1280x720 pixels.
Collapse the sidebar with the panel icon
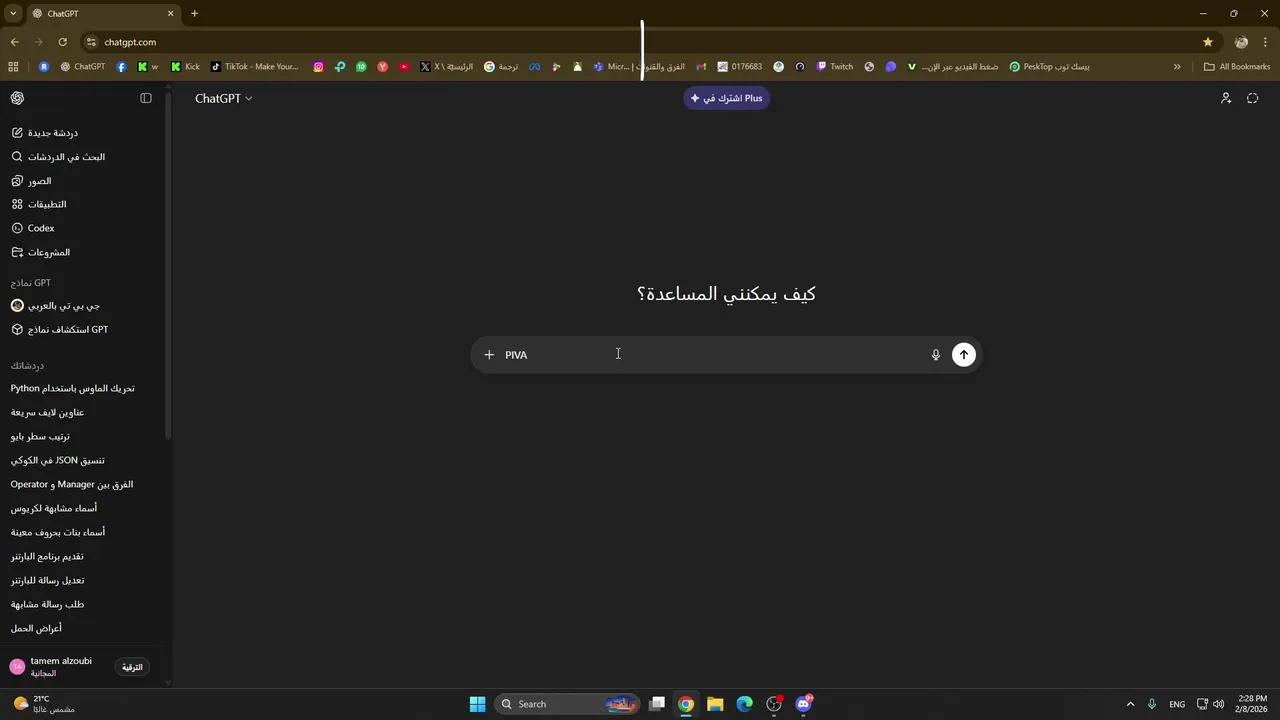(146, 98)
